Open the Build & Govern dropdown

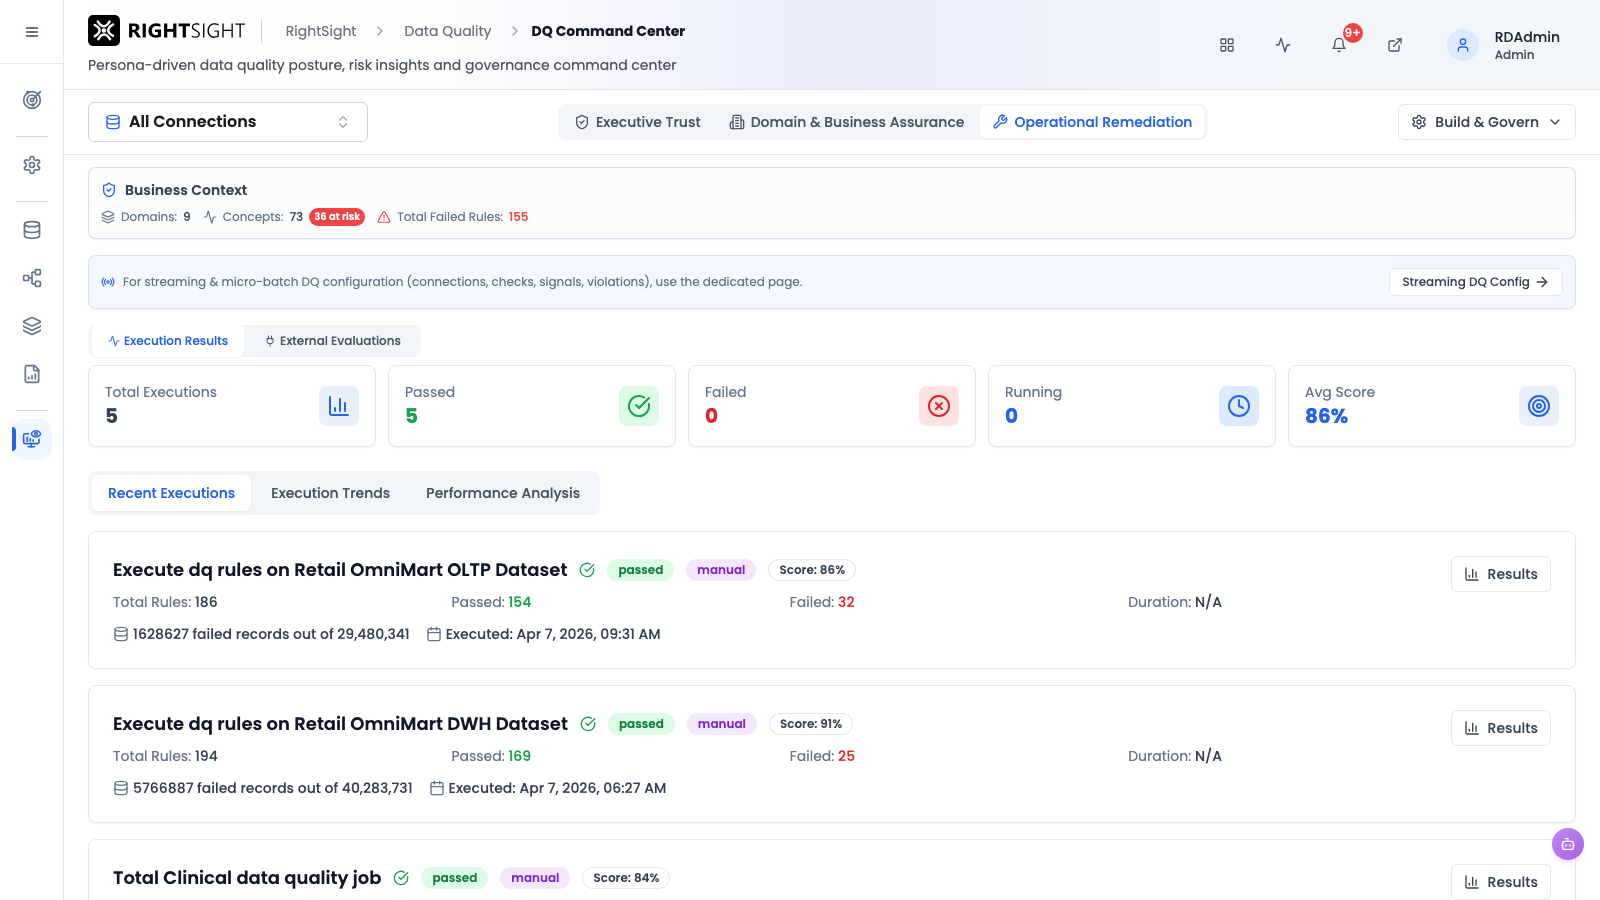tap(1487, 122)
